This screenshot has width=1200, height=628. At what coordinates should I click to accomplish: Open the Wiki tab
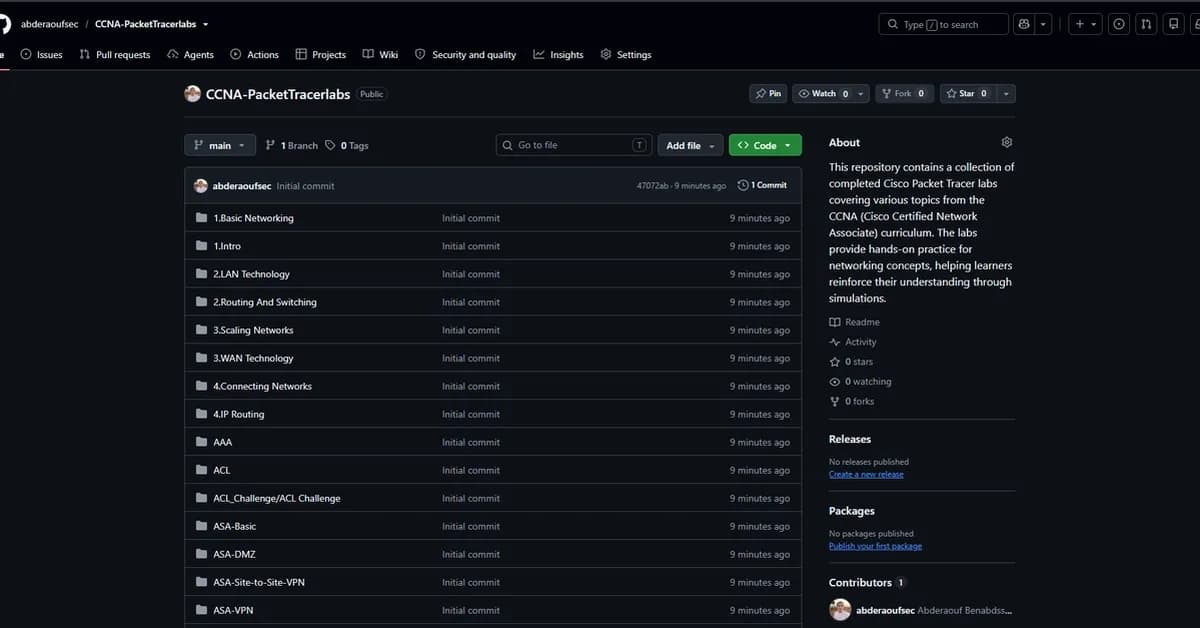[381, 55]
